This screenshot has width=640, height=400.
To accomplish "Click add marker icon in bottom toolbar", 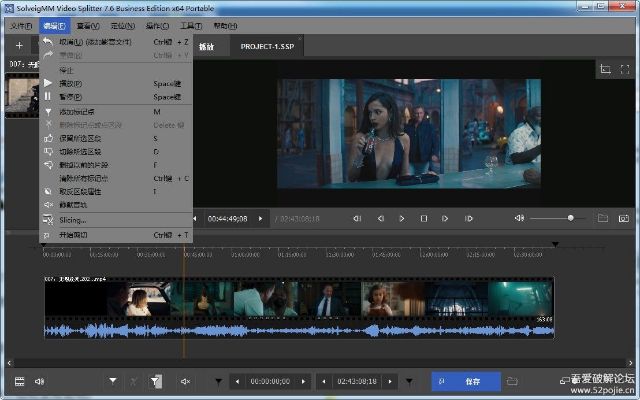I will (x=113, y=381).
